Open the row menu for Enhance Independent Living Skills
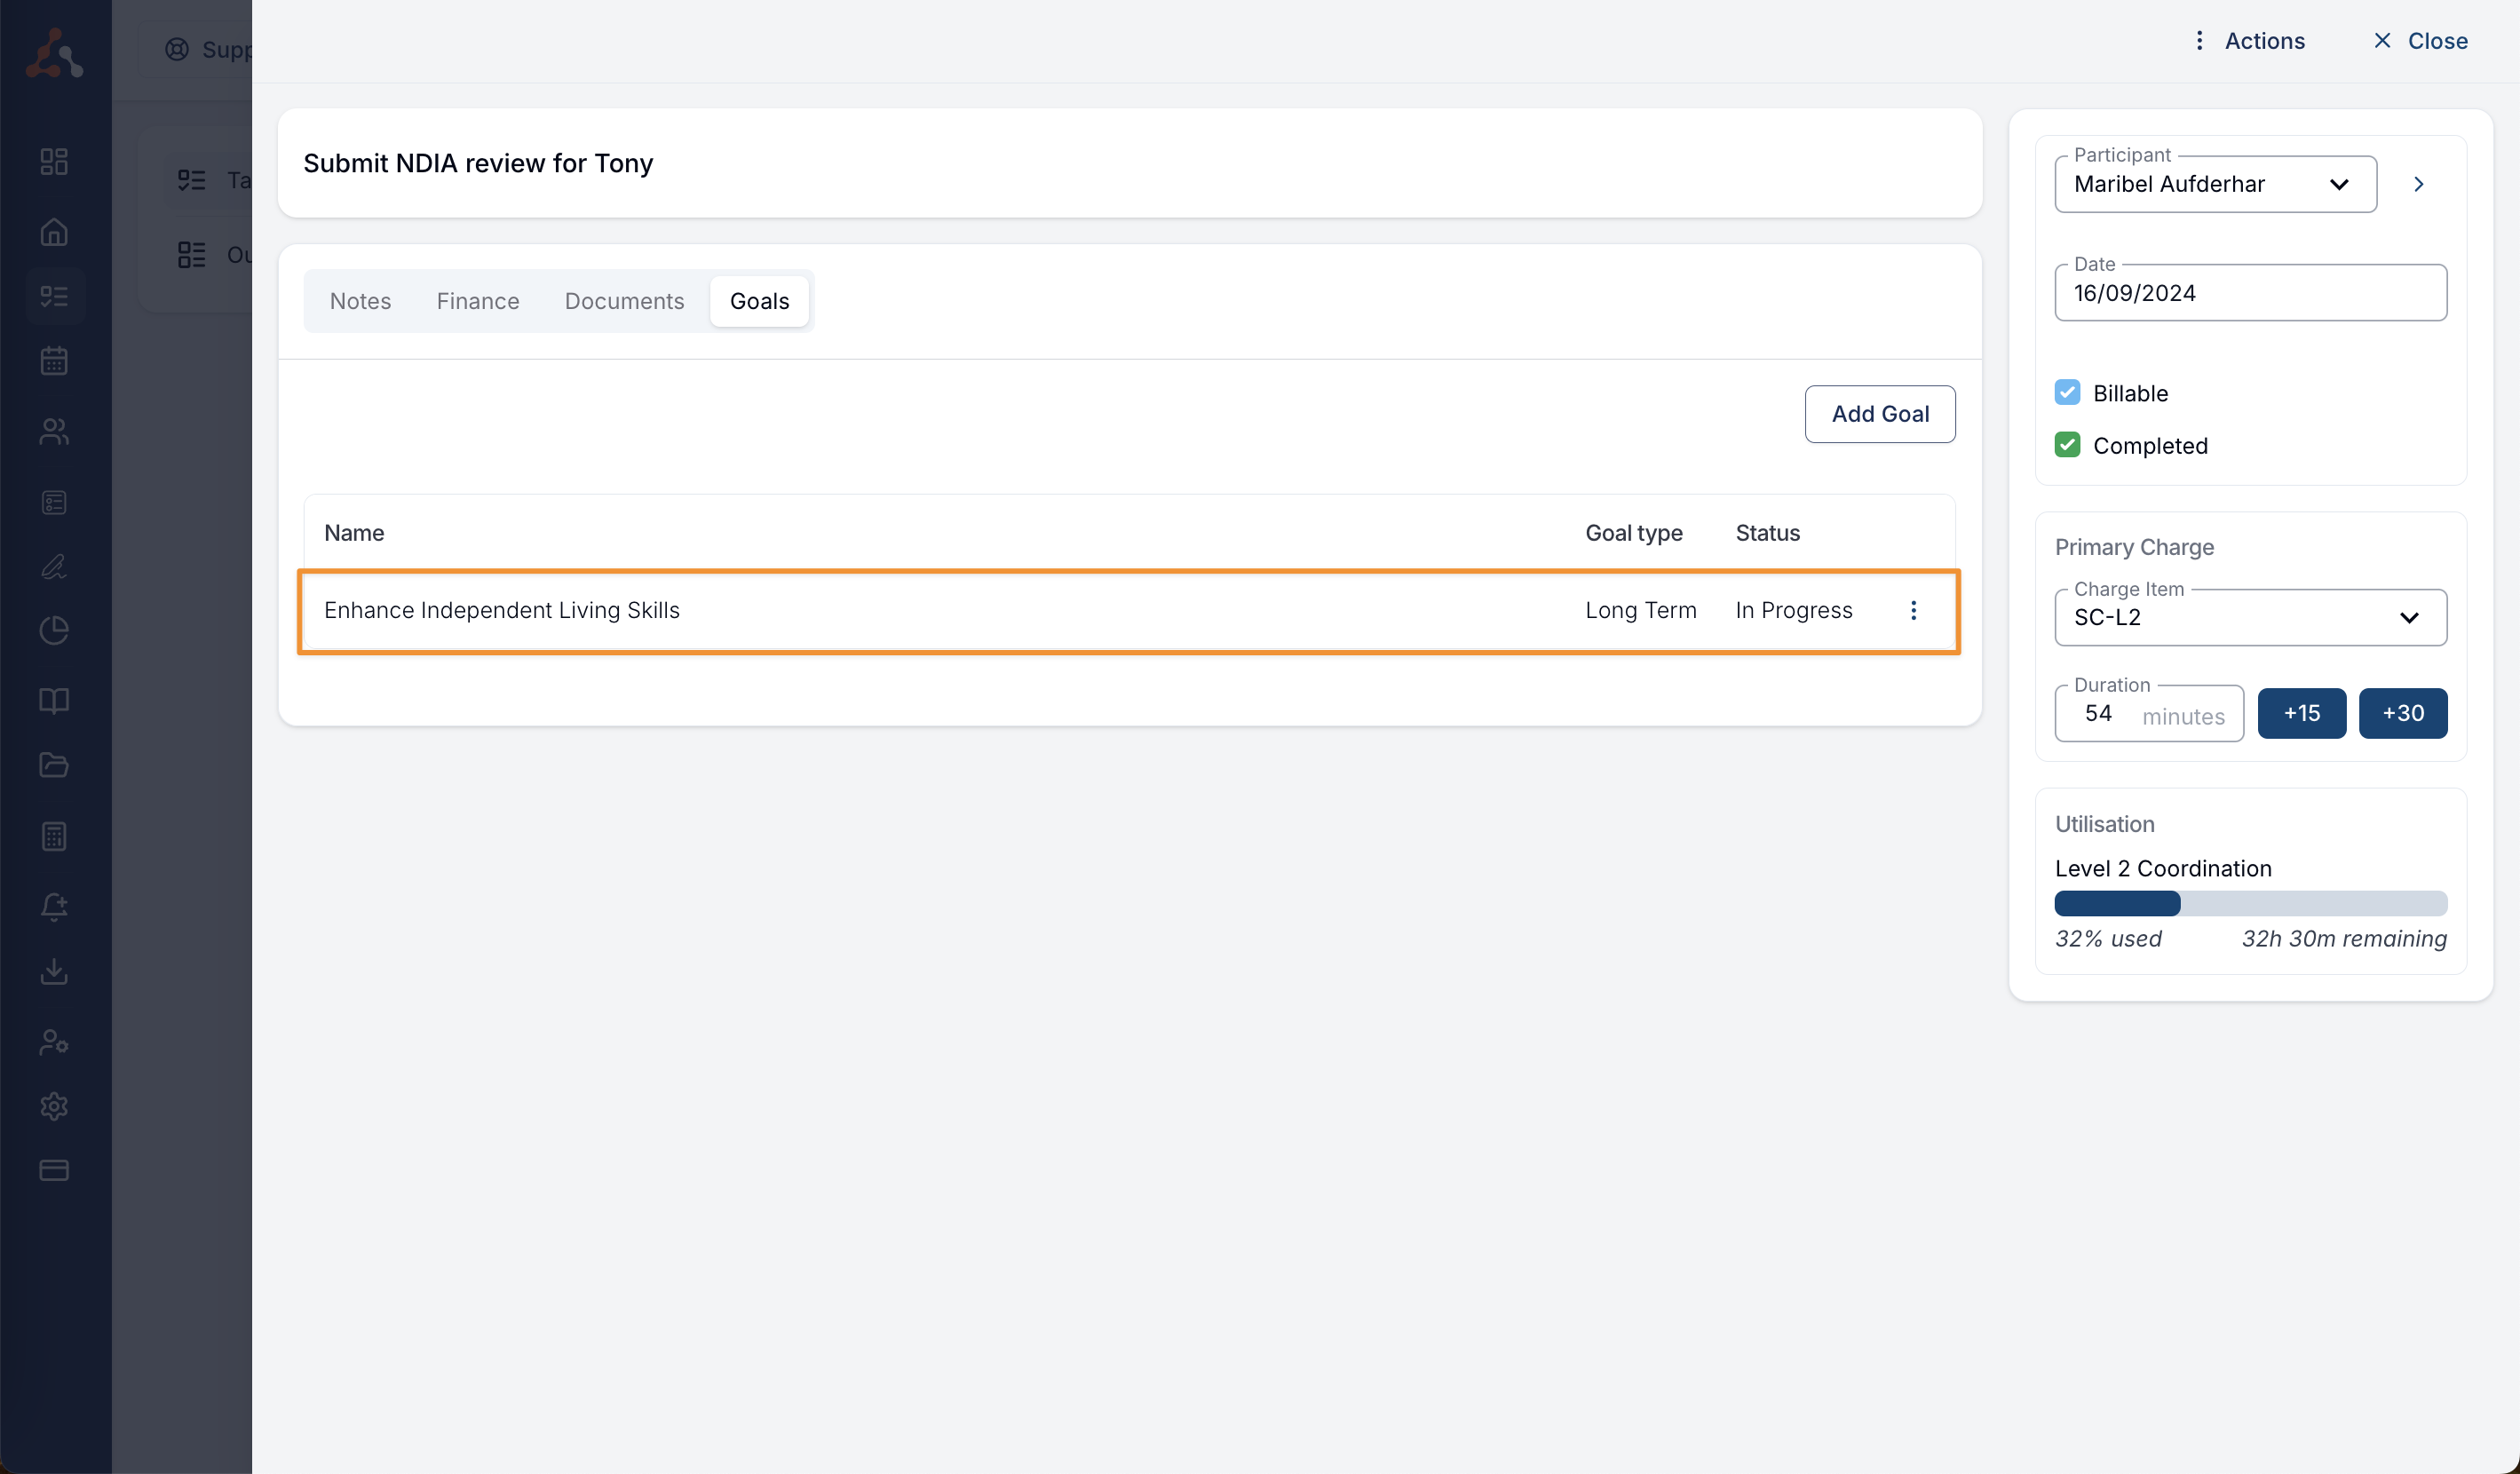Viewport: 2520px width, 1474px height. coord(1913,610)
